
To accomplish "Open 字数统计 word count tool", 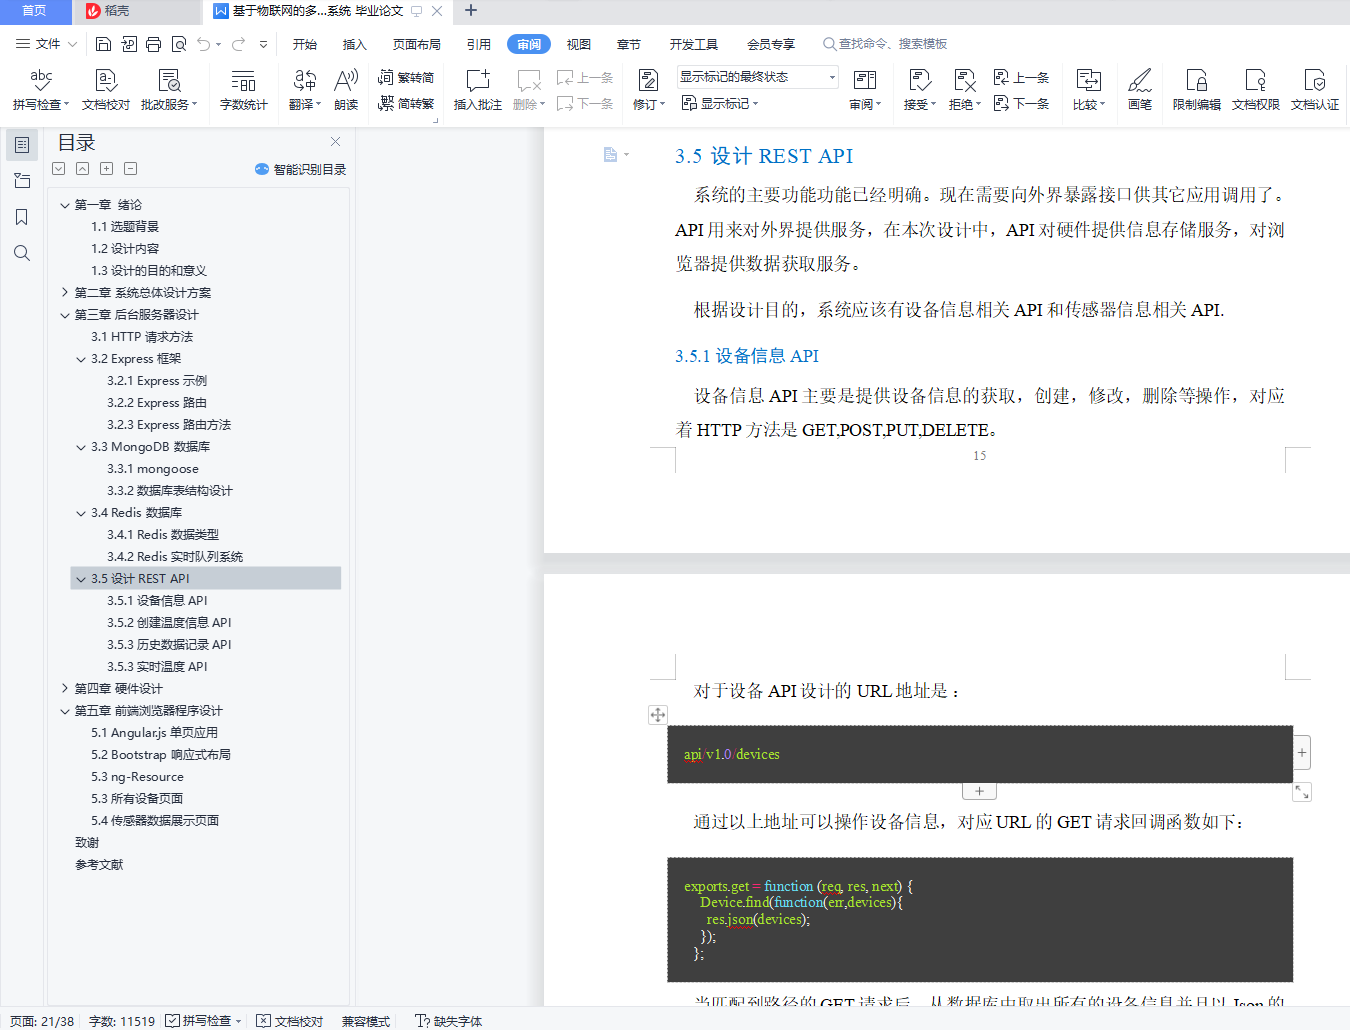I will [x=243, y=88].
